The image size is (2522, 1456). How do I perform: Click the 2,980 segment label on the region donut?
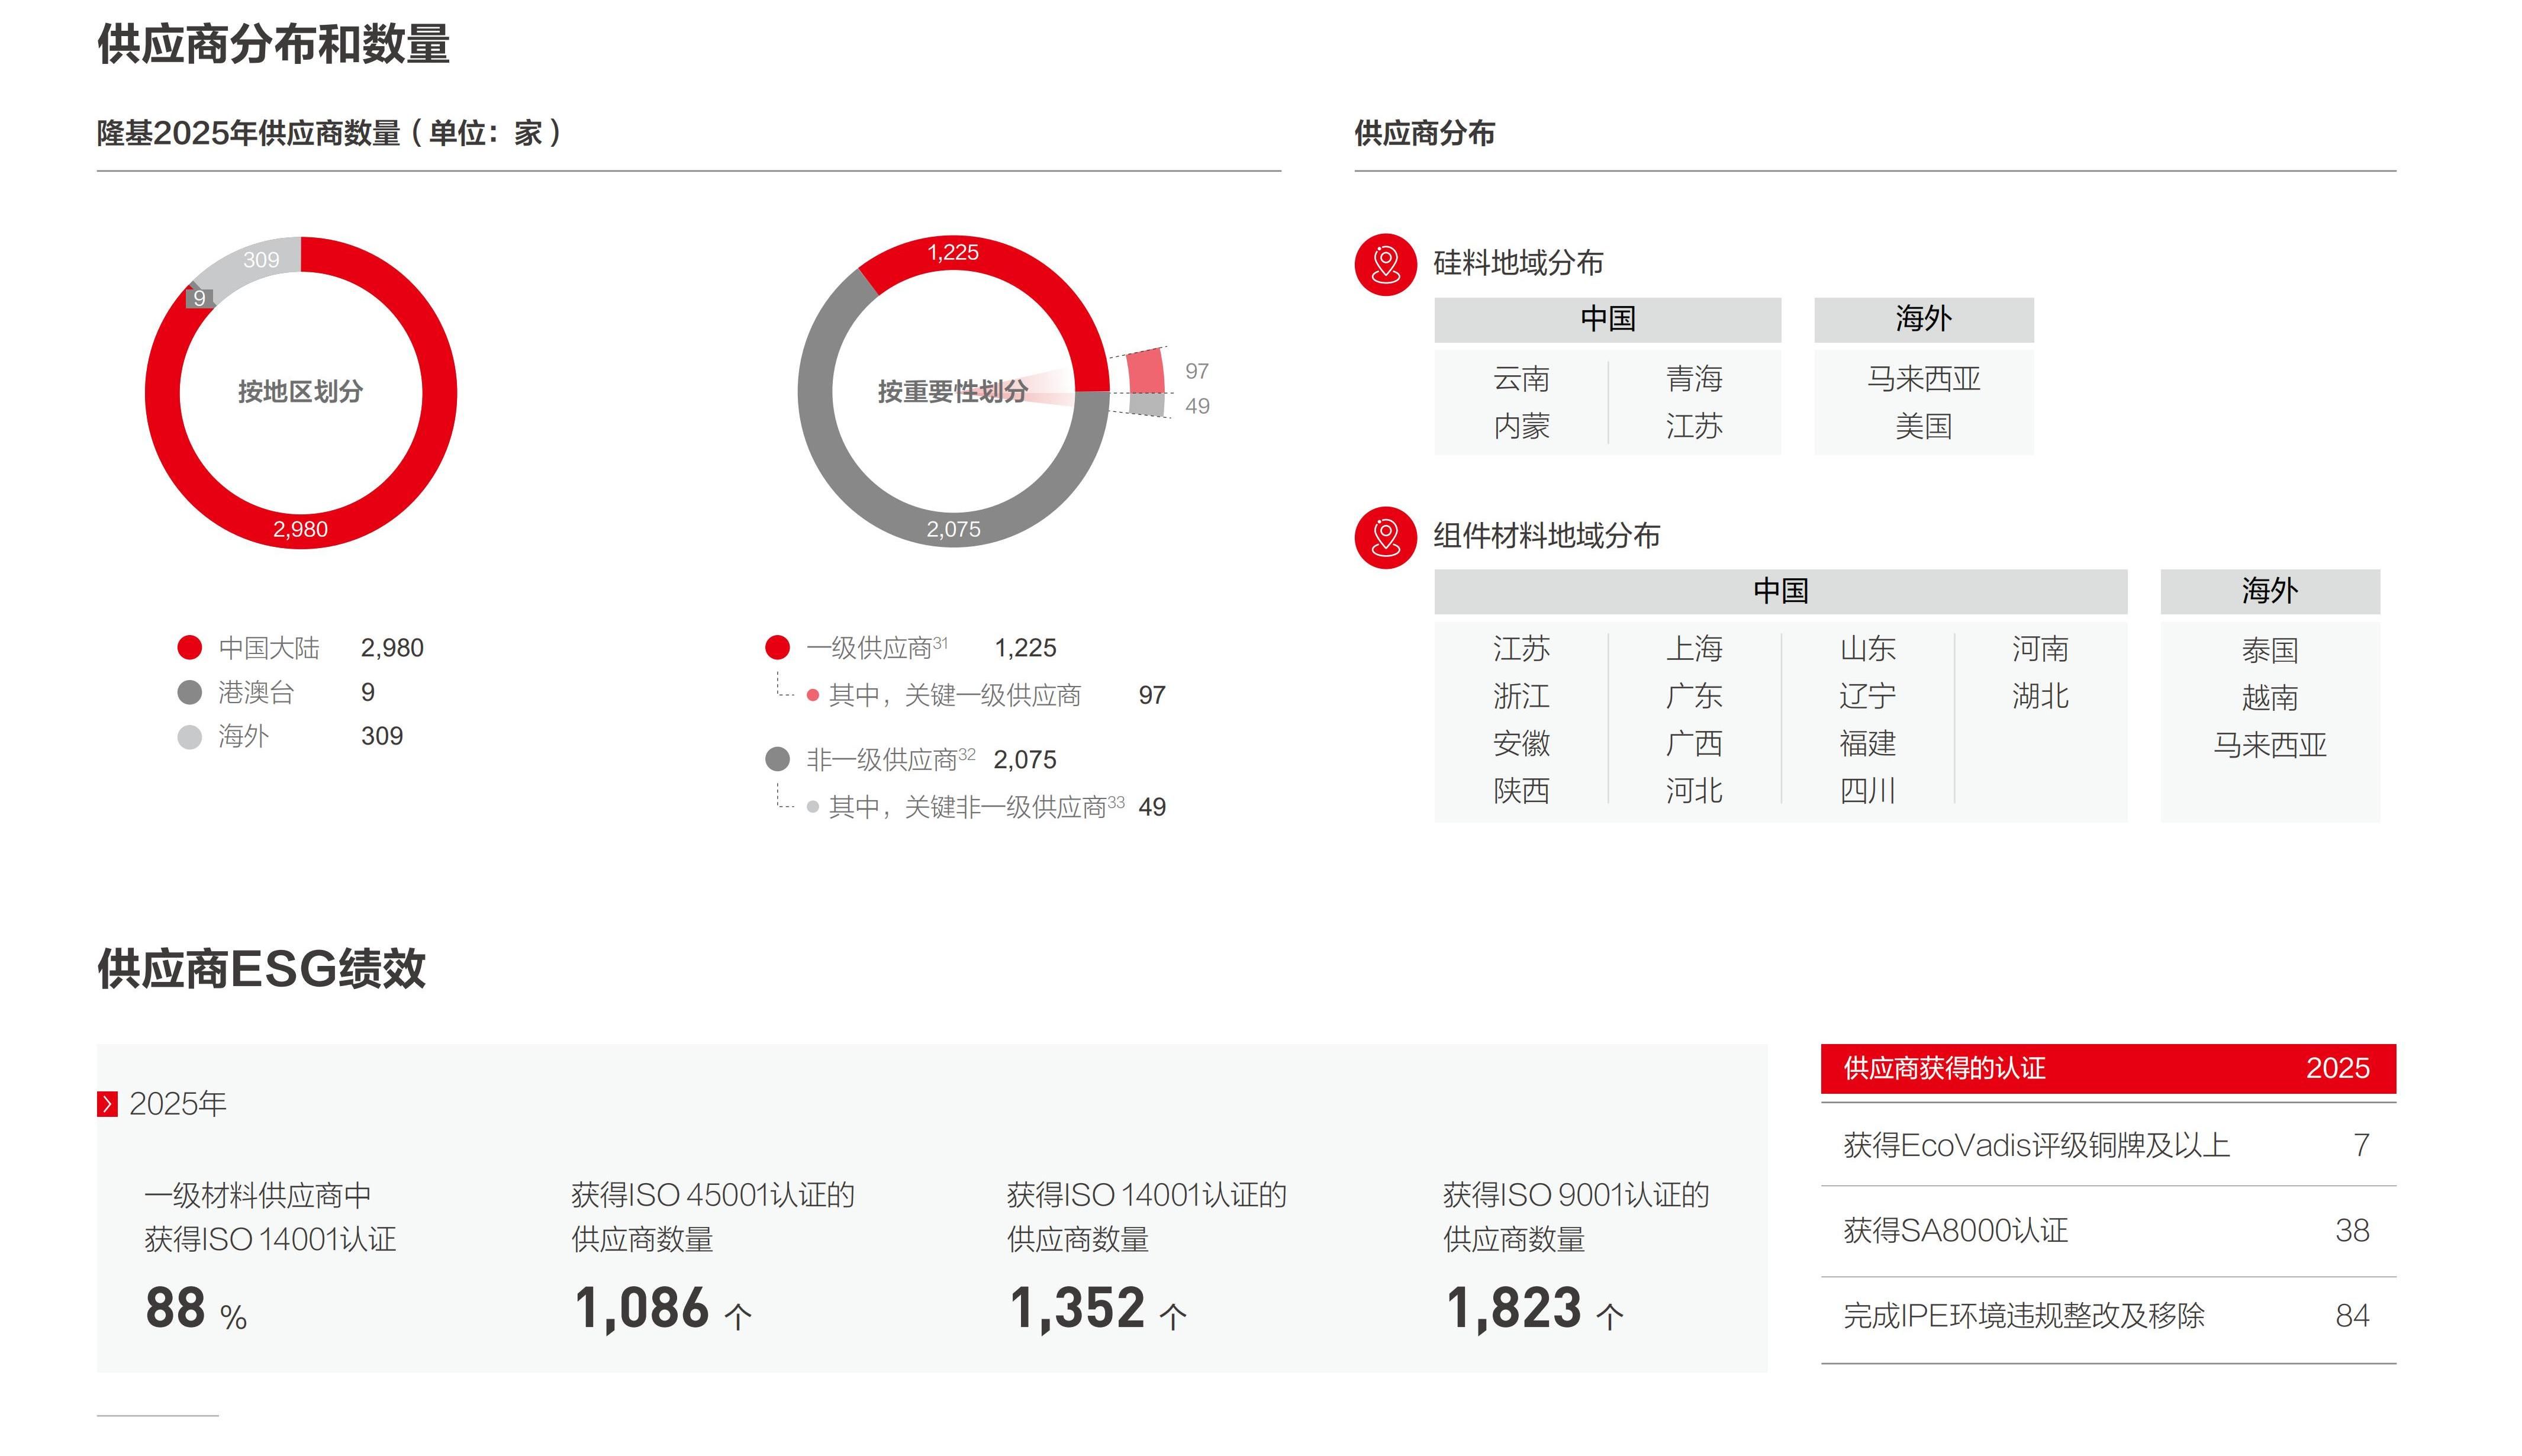tap(300, 529)
